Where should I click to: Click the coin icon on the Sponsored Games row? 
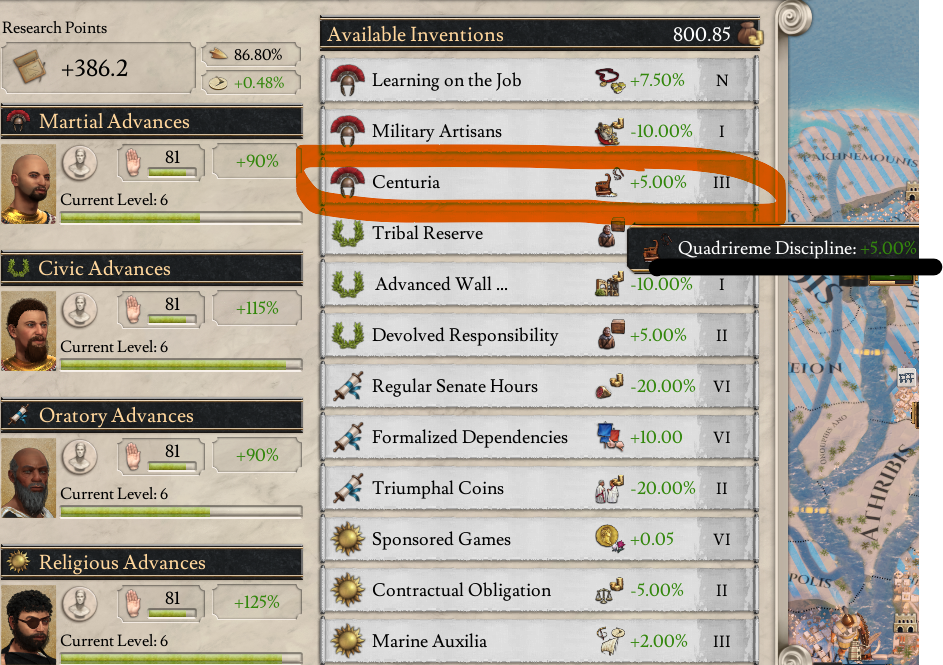click(608, 539)
